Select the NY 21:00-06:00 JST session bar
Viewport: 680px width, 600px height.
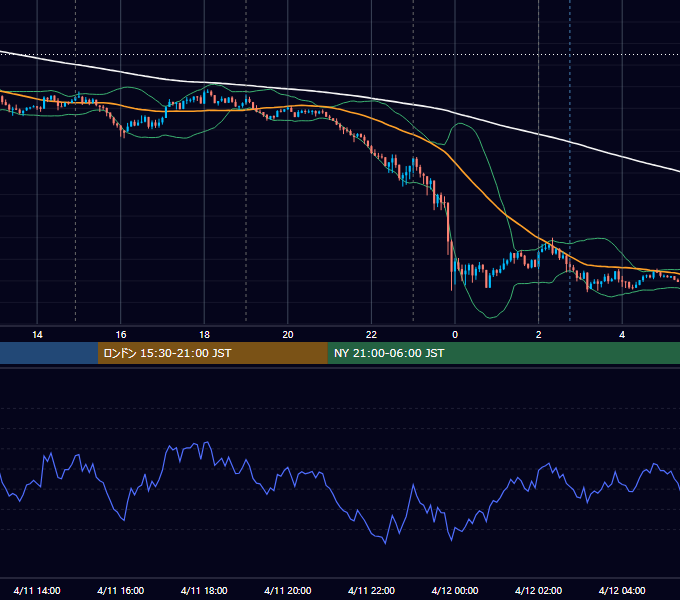click(503, 353)
